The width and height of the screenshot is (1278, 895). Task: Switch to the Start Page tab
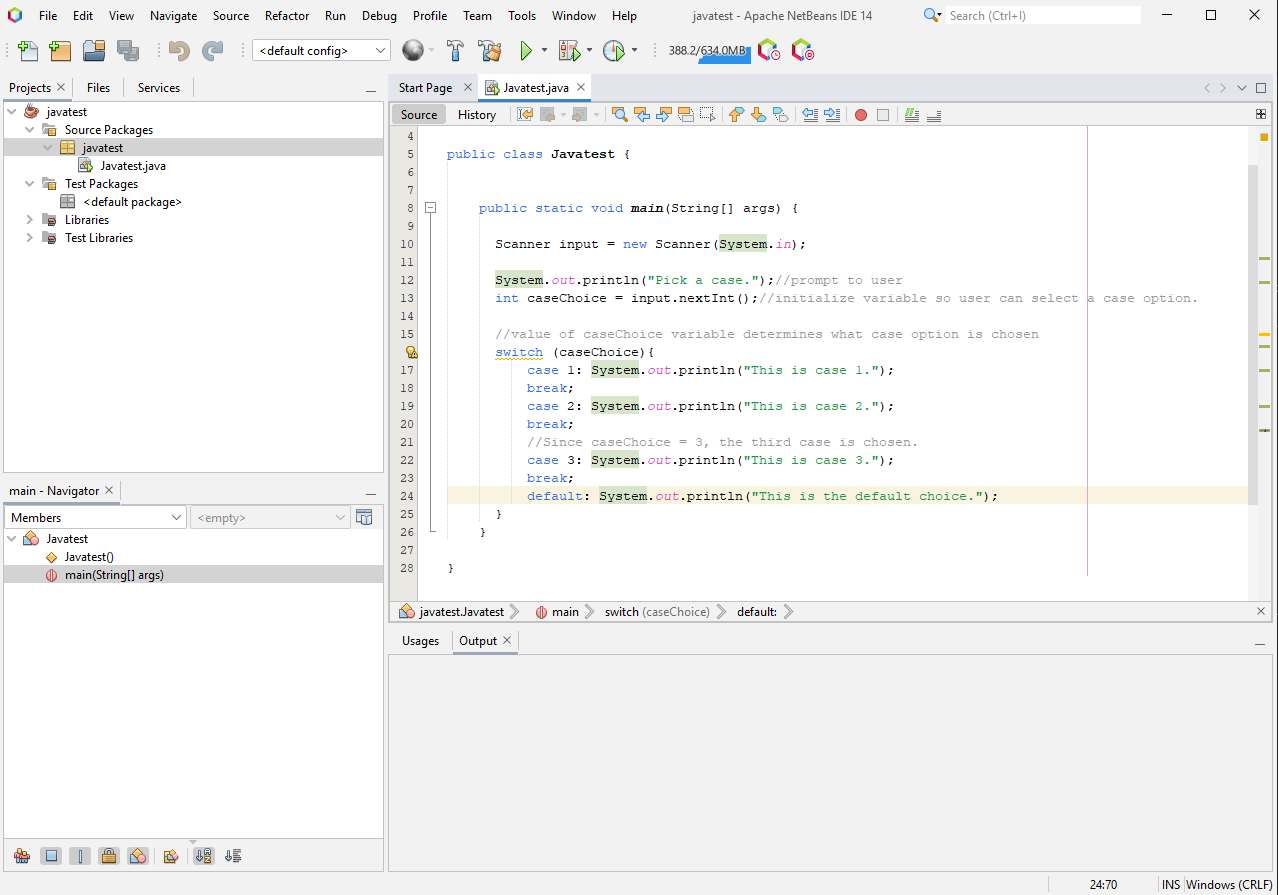[425, 88]
